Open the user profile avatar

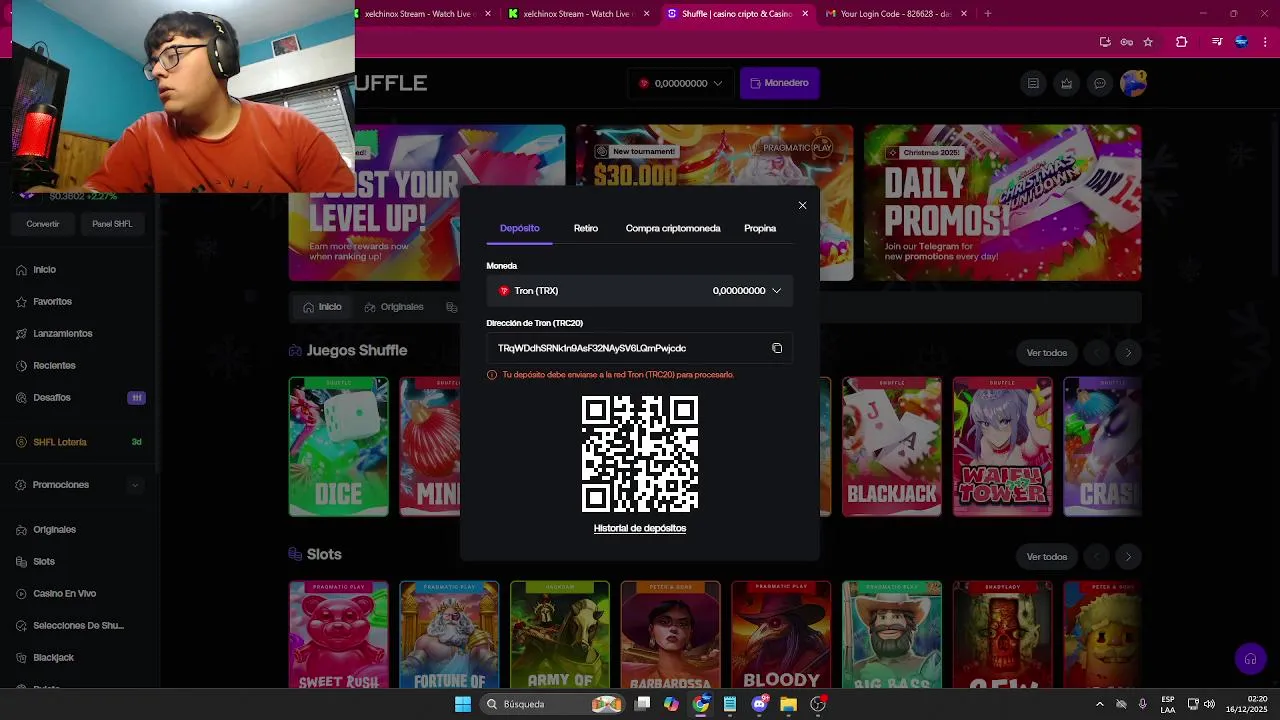1133,83
